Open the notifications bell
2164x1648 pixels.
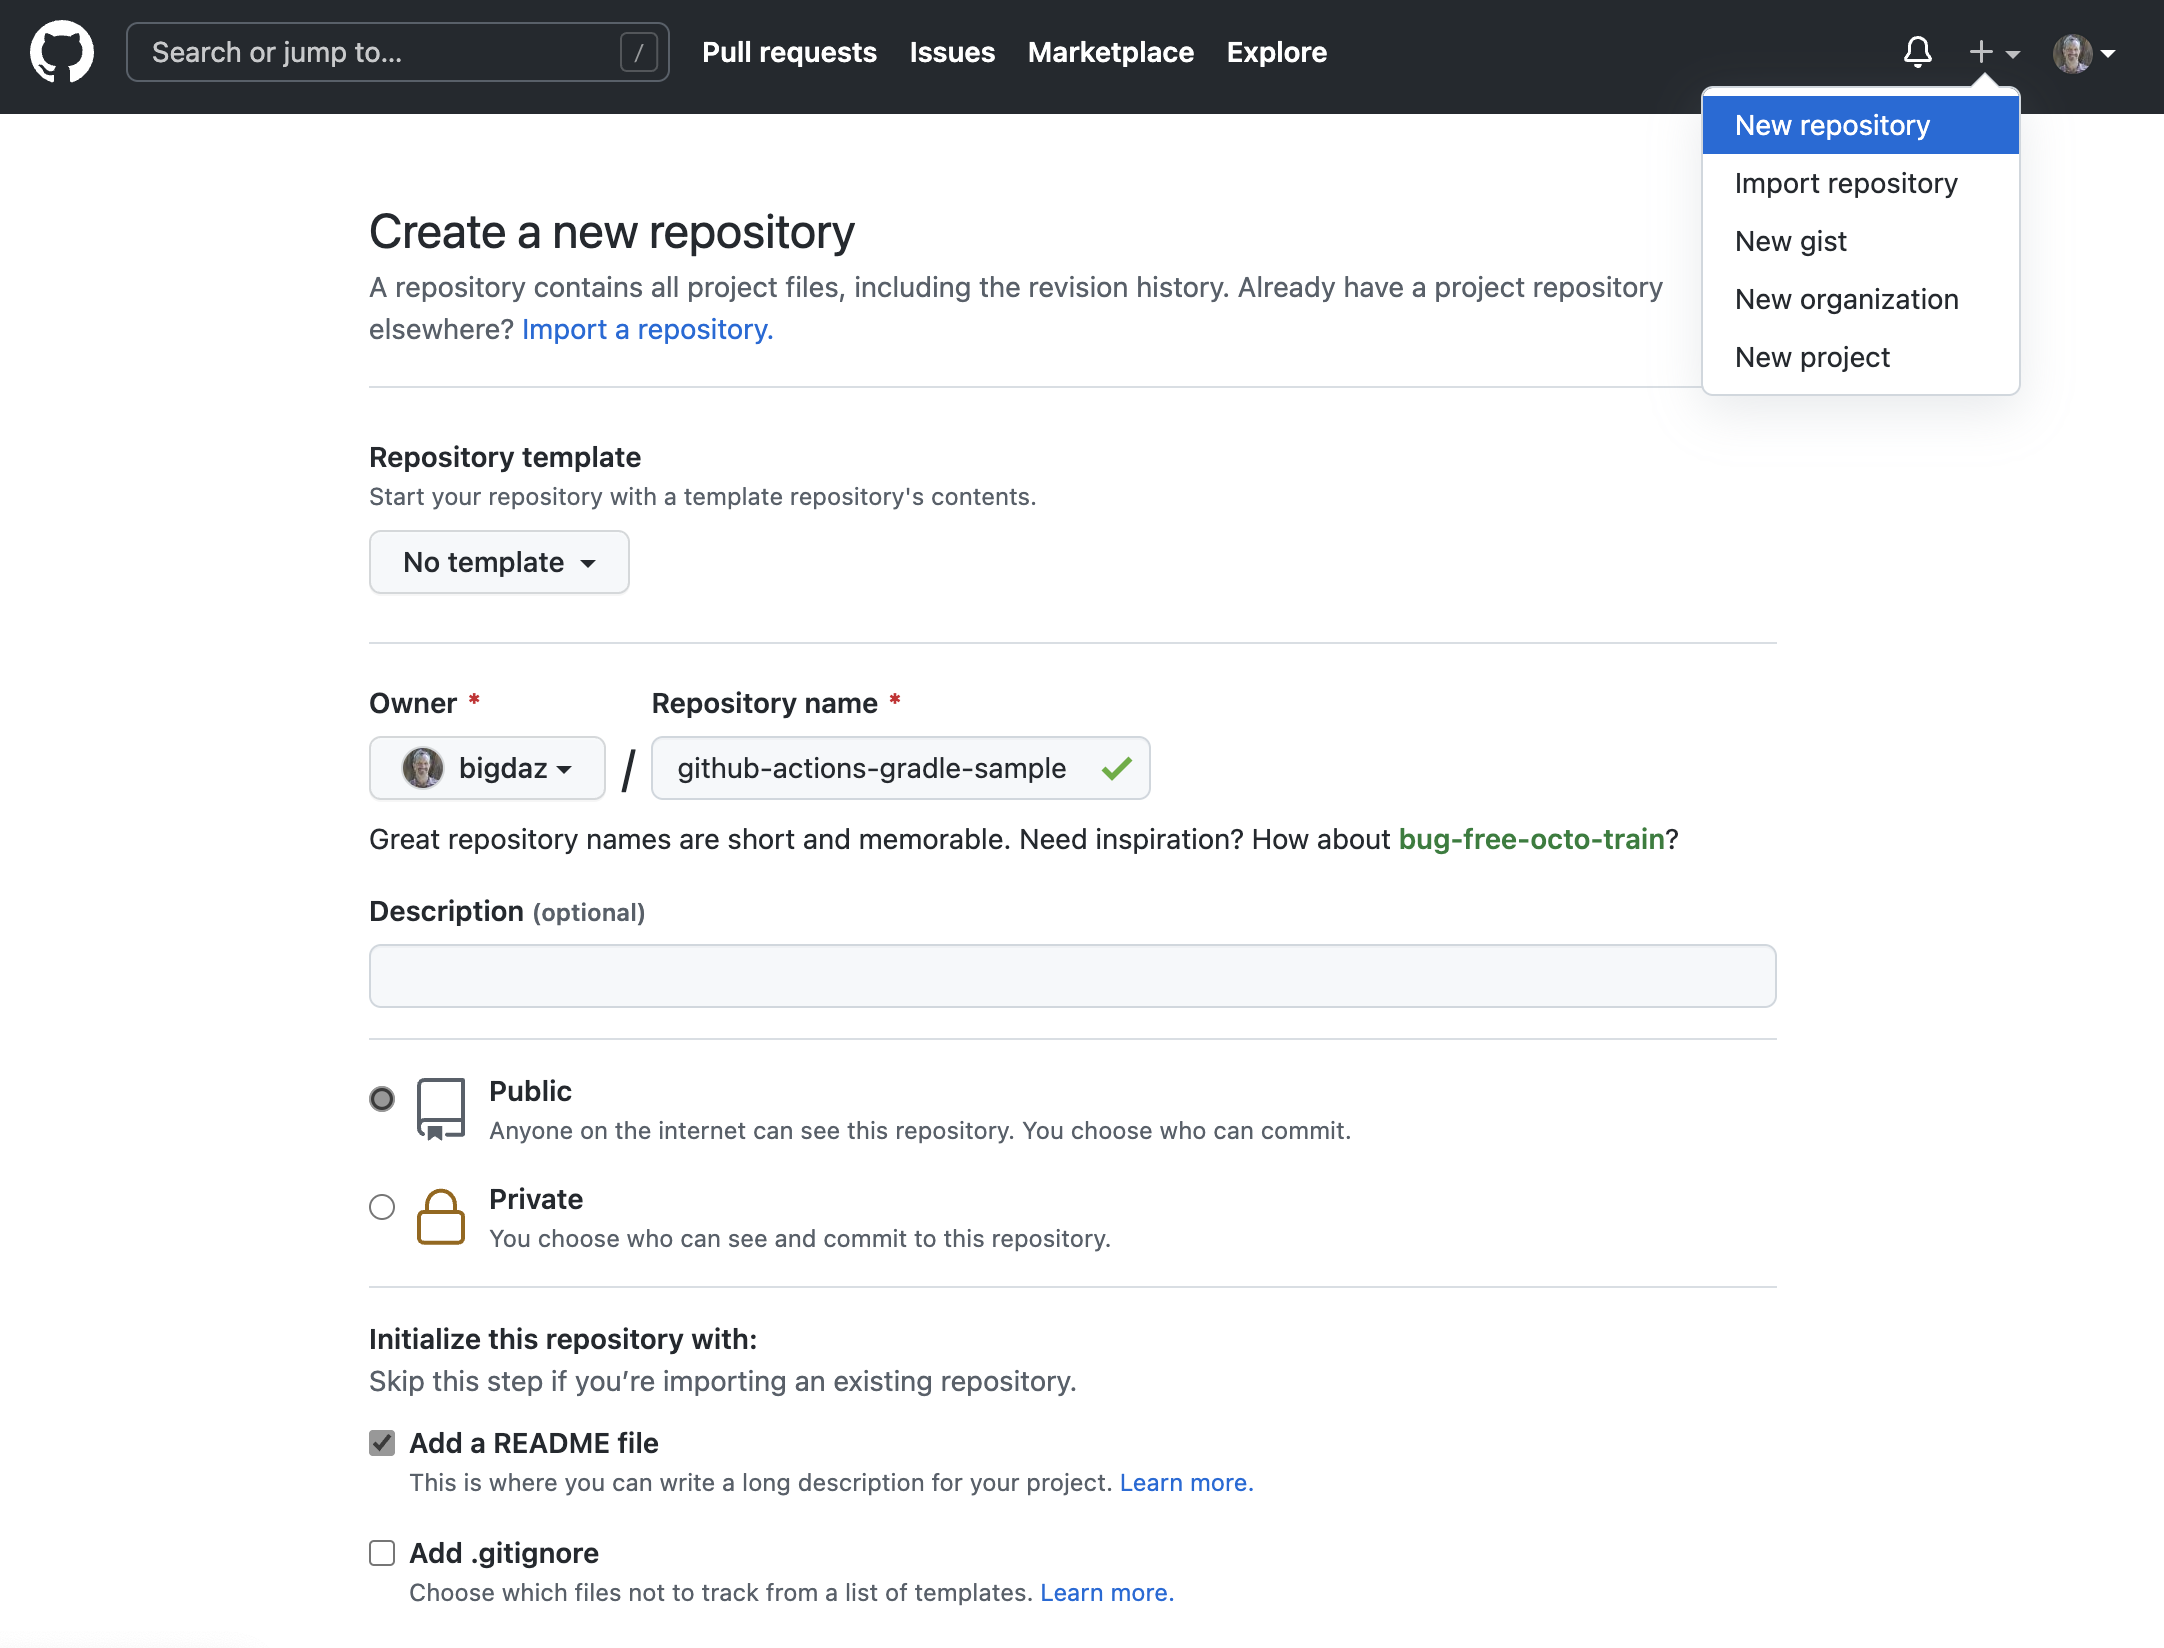1917,52
